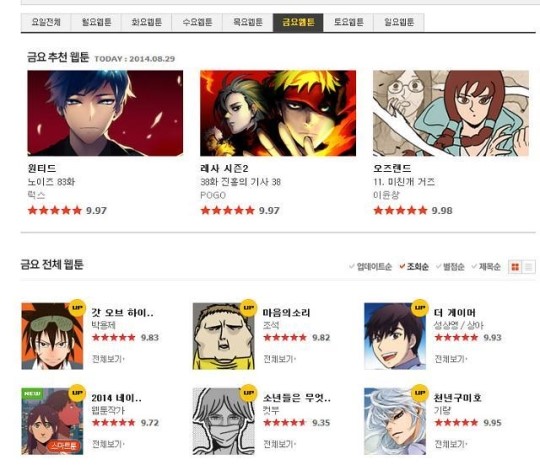Switch to grid thumbnail view icon

[x=515, y=267]
